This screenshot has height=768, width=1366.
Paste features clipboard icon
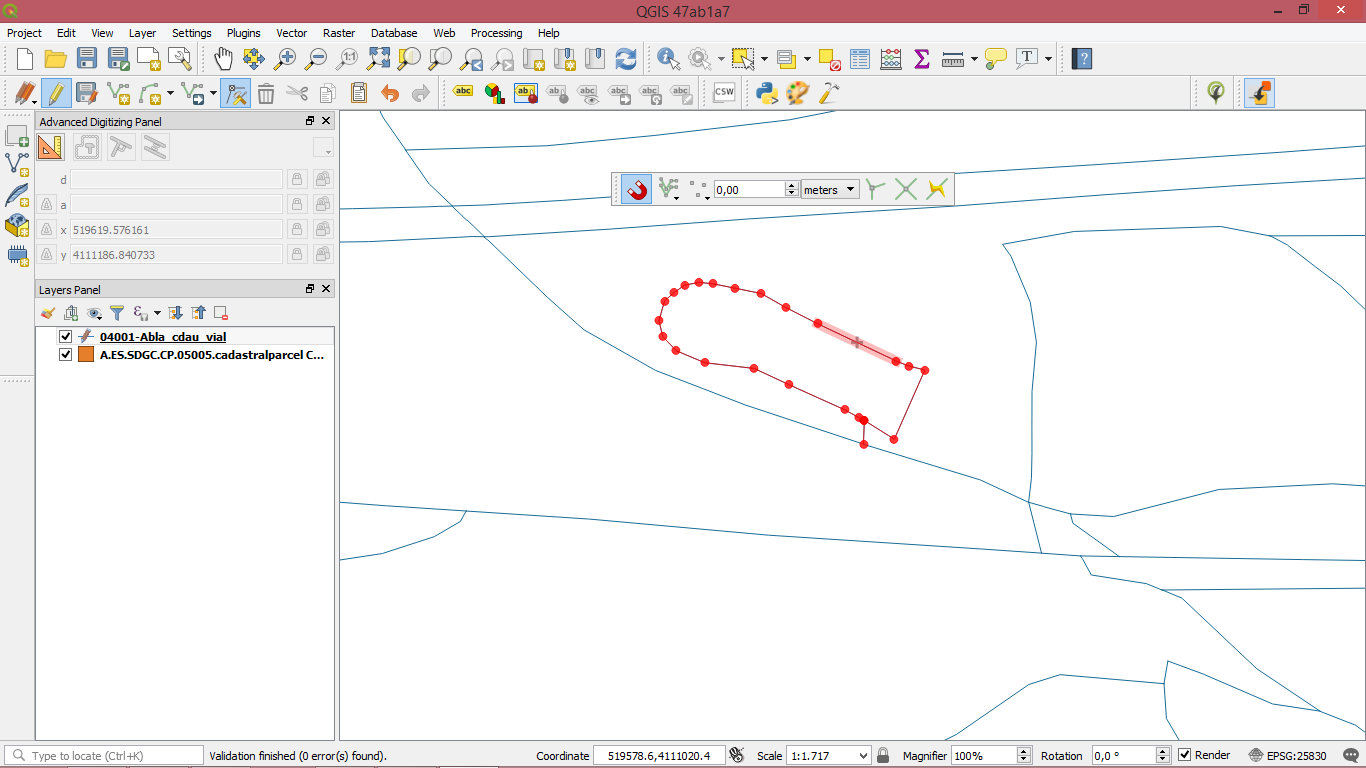tap(359, 94)
